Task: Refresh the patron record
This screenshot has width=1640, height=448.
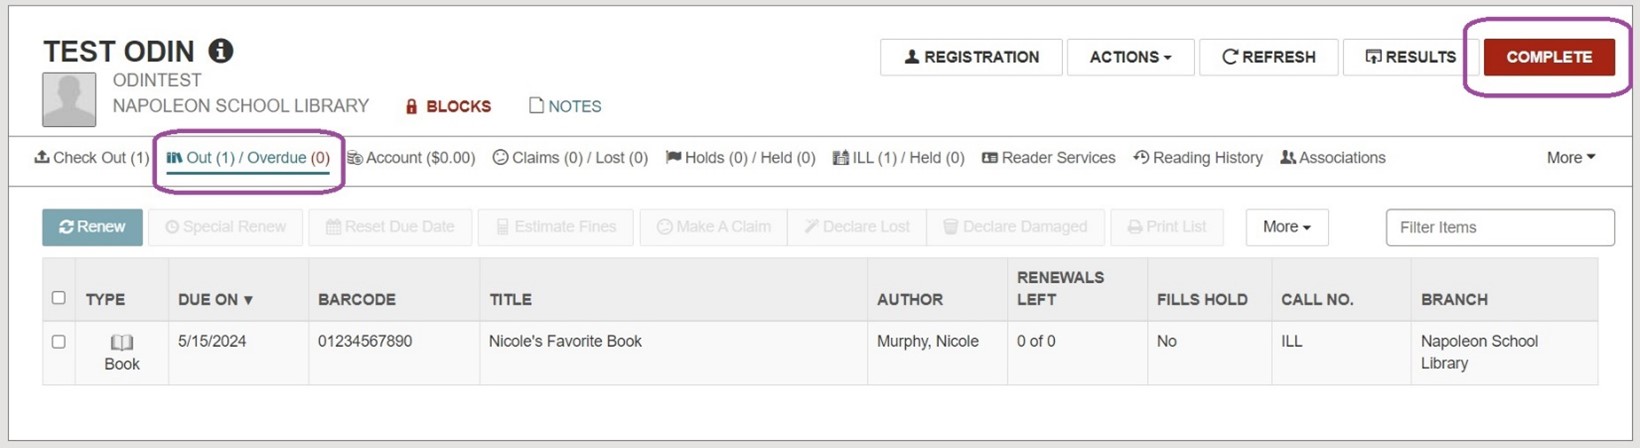Action: click(x=1268, y=57)
